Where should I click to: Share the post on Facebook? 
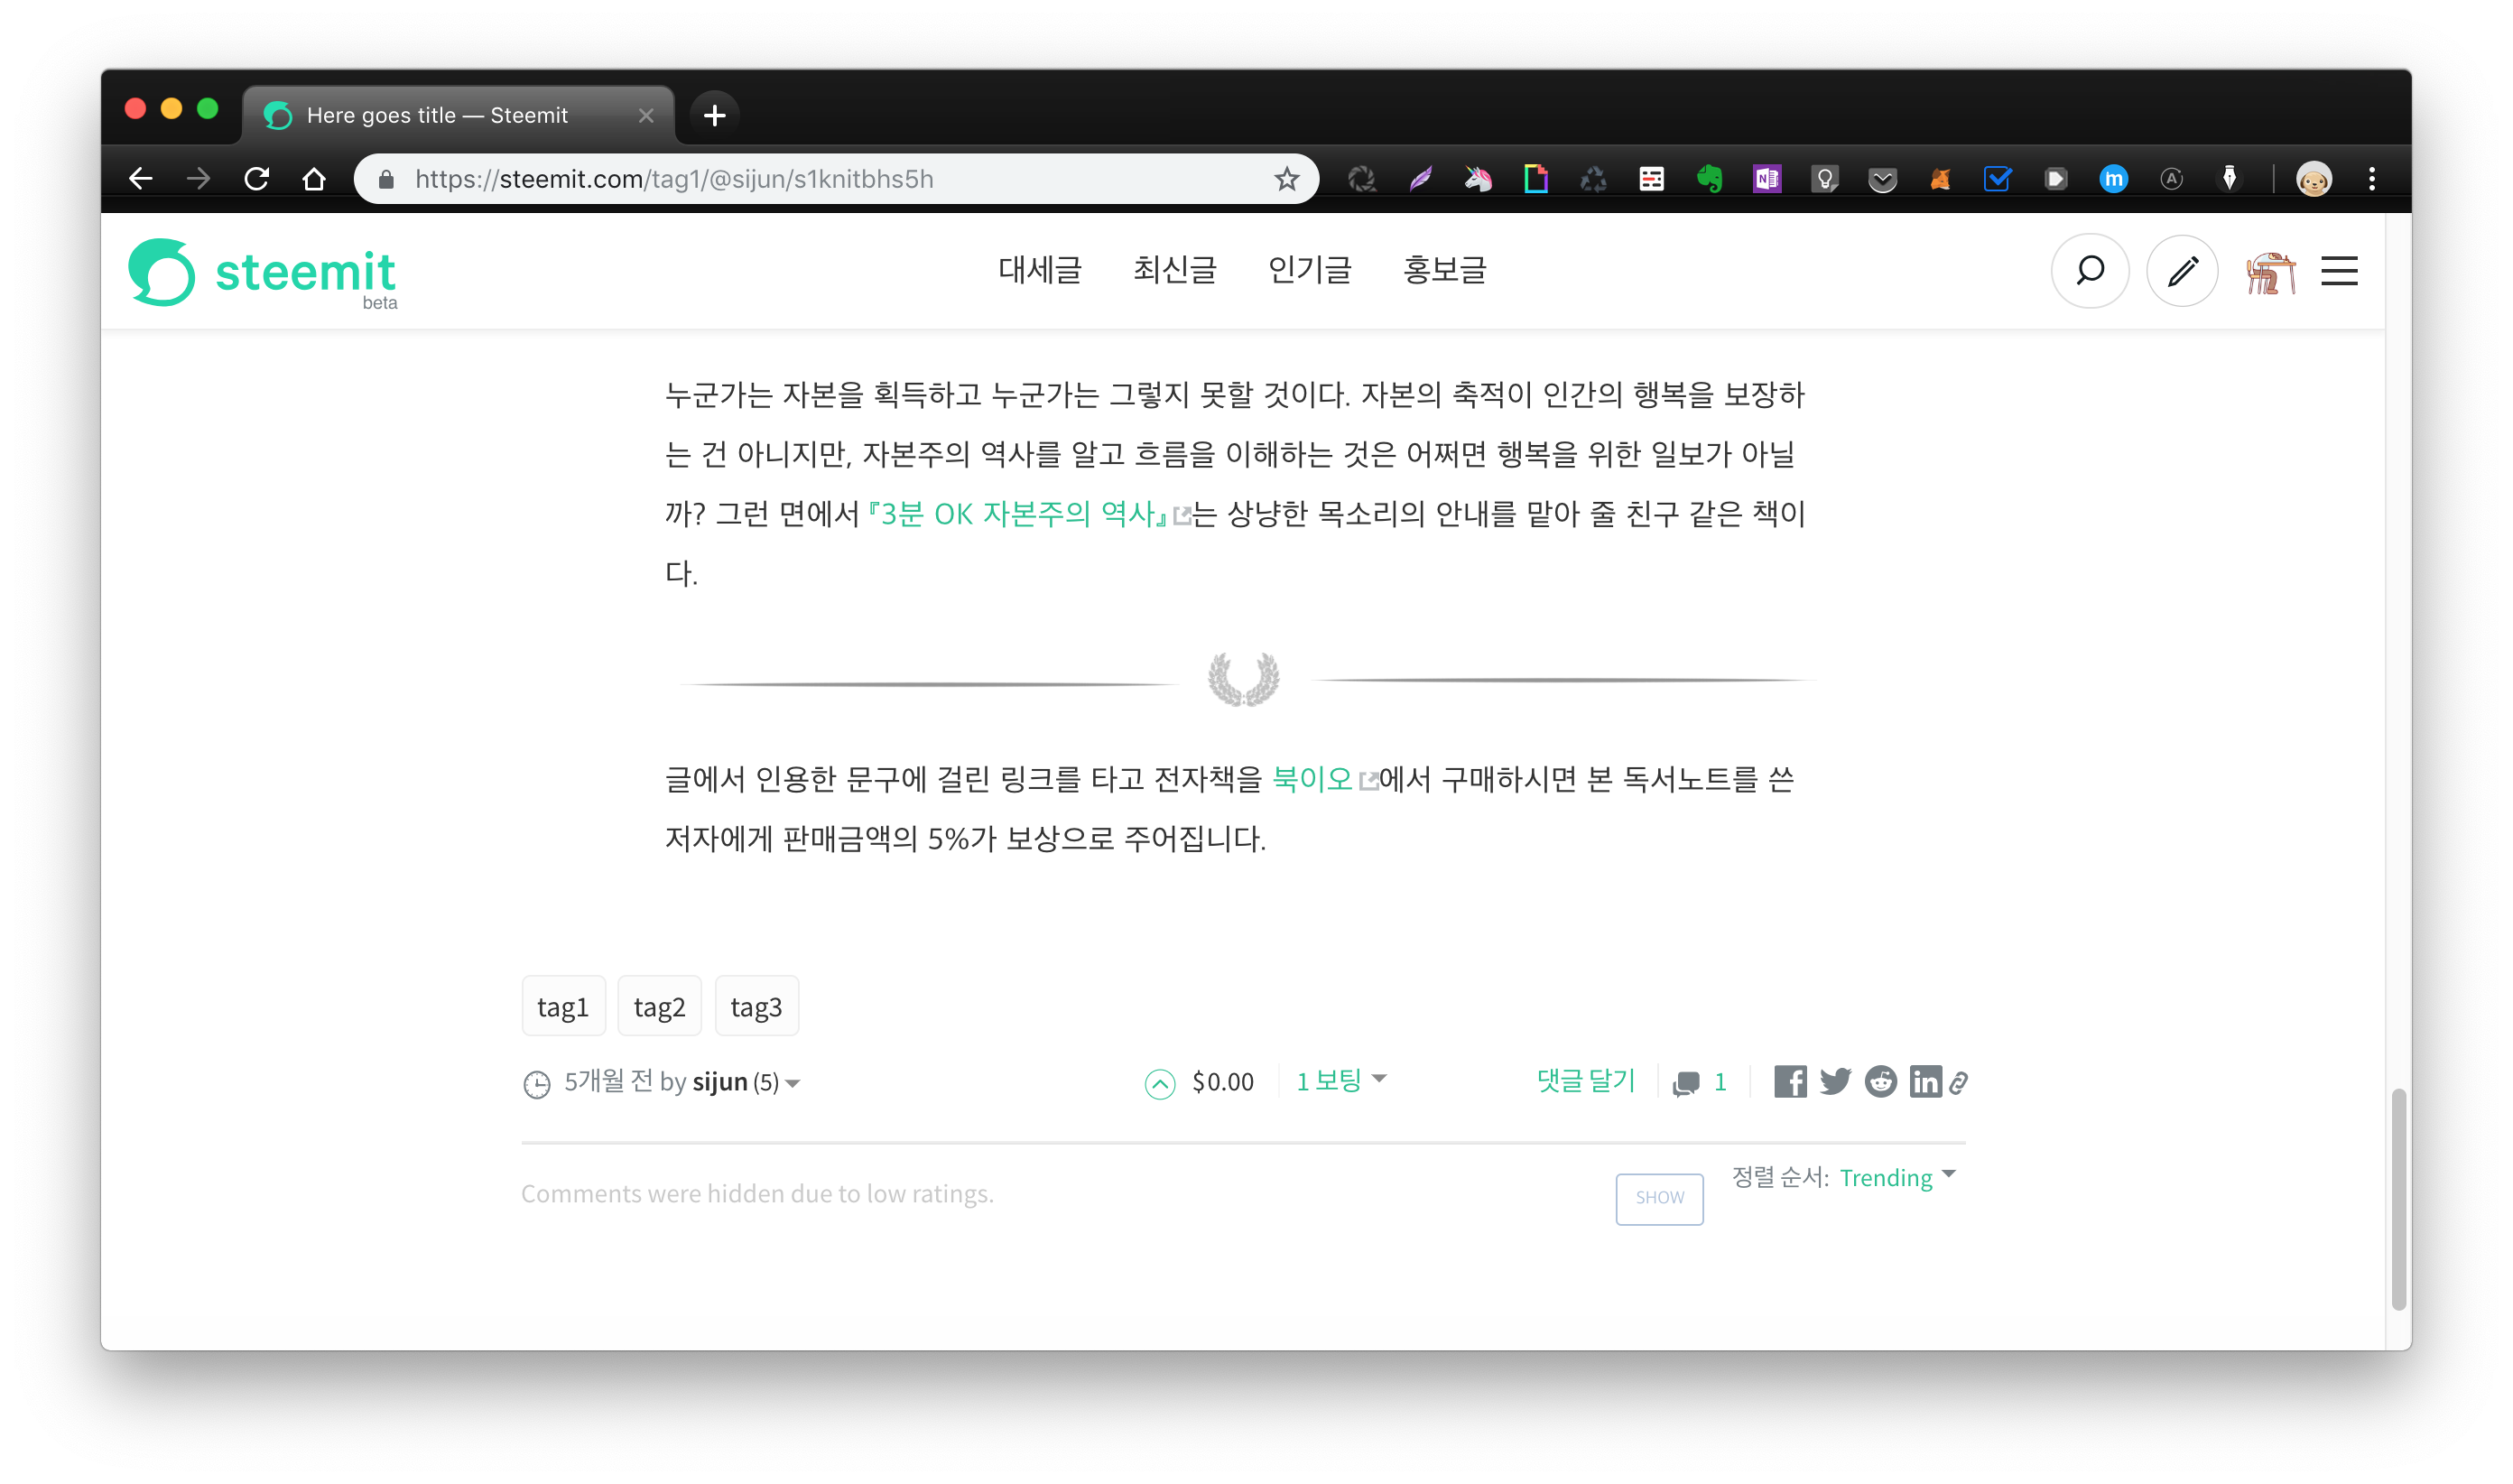tap(1790, 1082)
